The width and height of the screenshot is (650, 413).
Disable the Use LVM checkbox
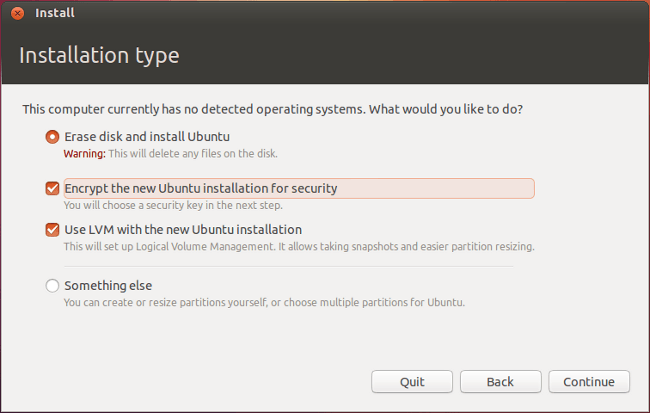coord(52,230)
